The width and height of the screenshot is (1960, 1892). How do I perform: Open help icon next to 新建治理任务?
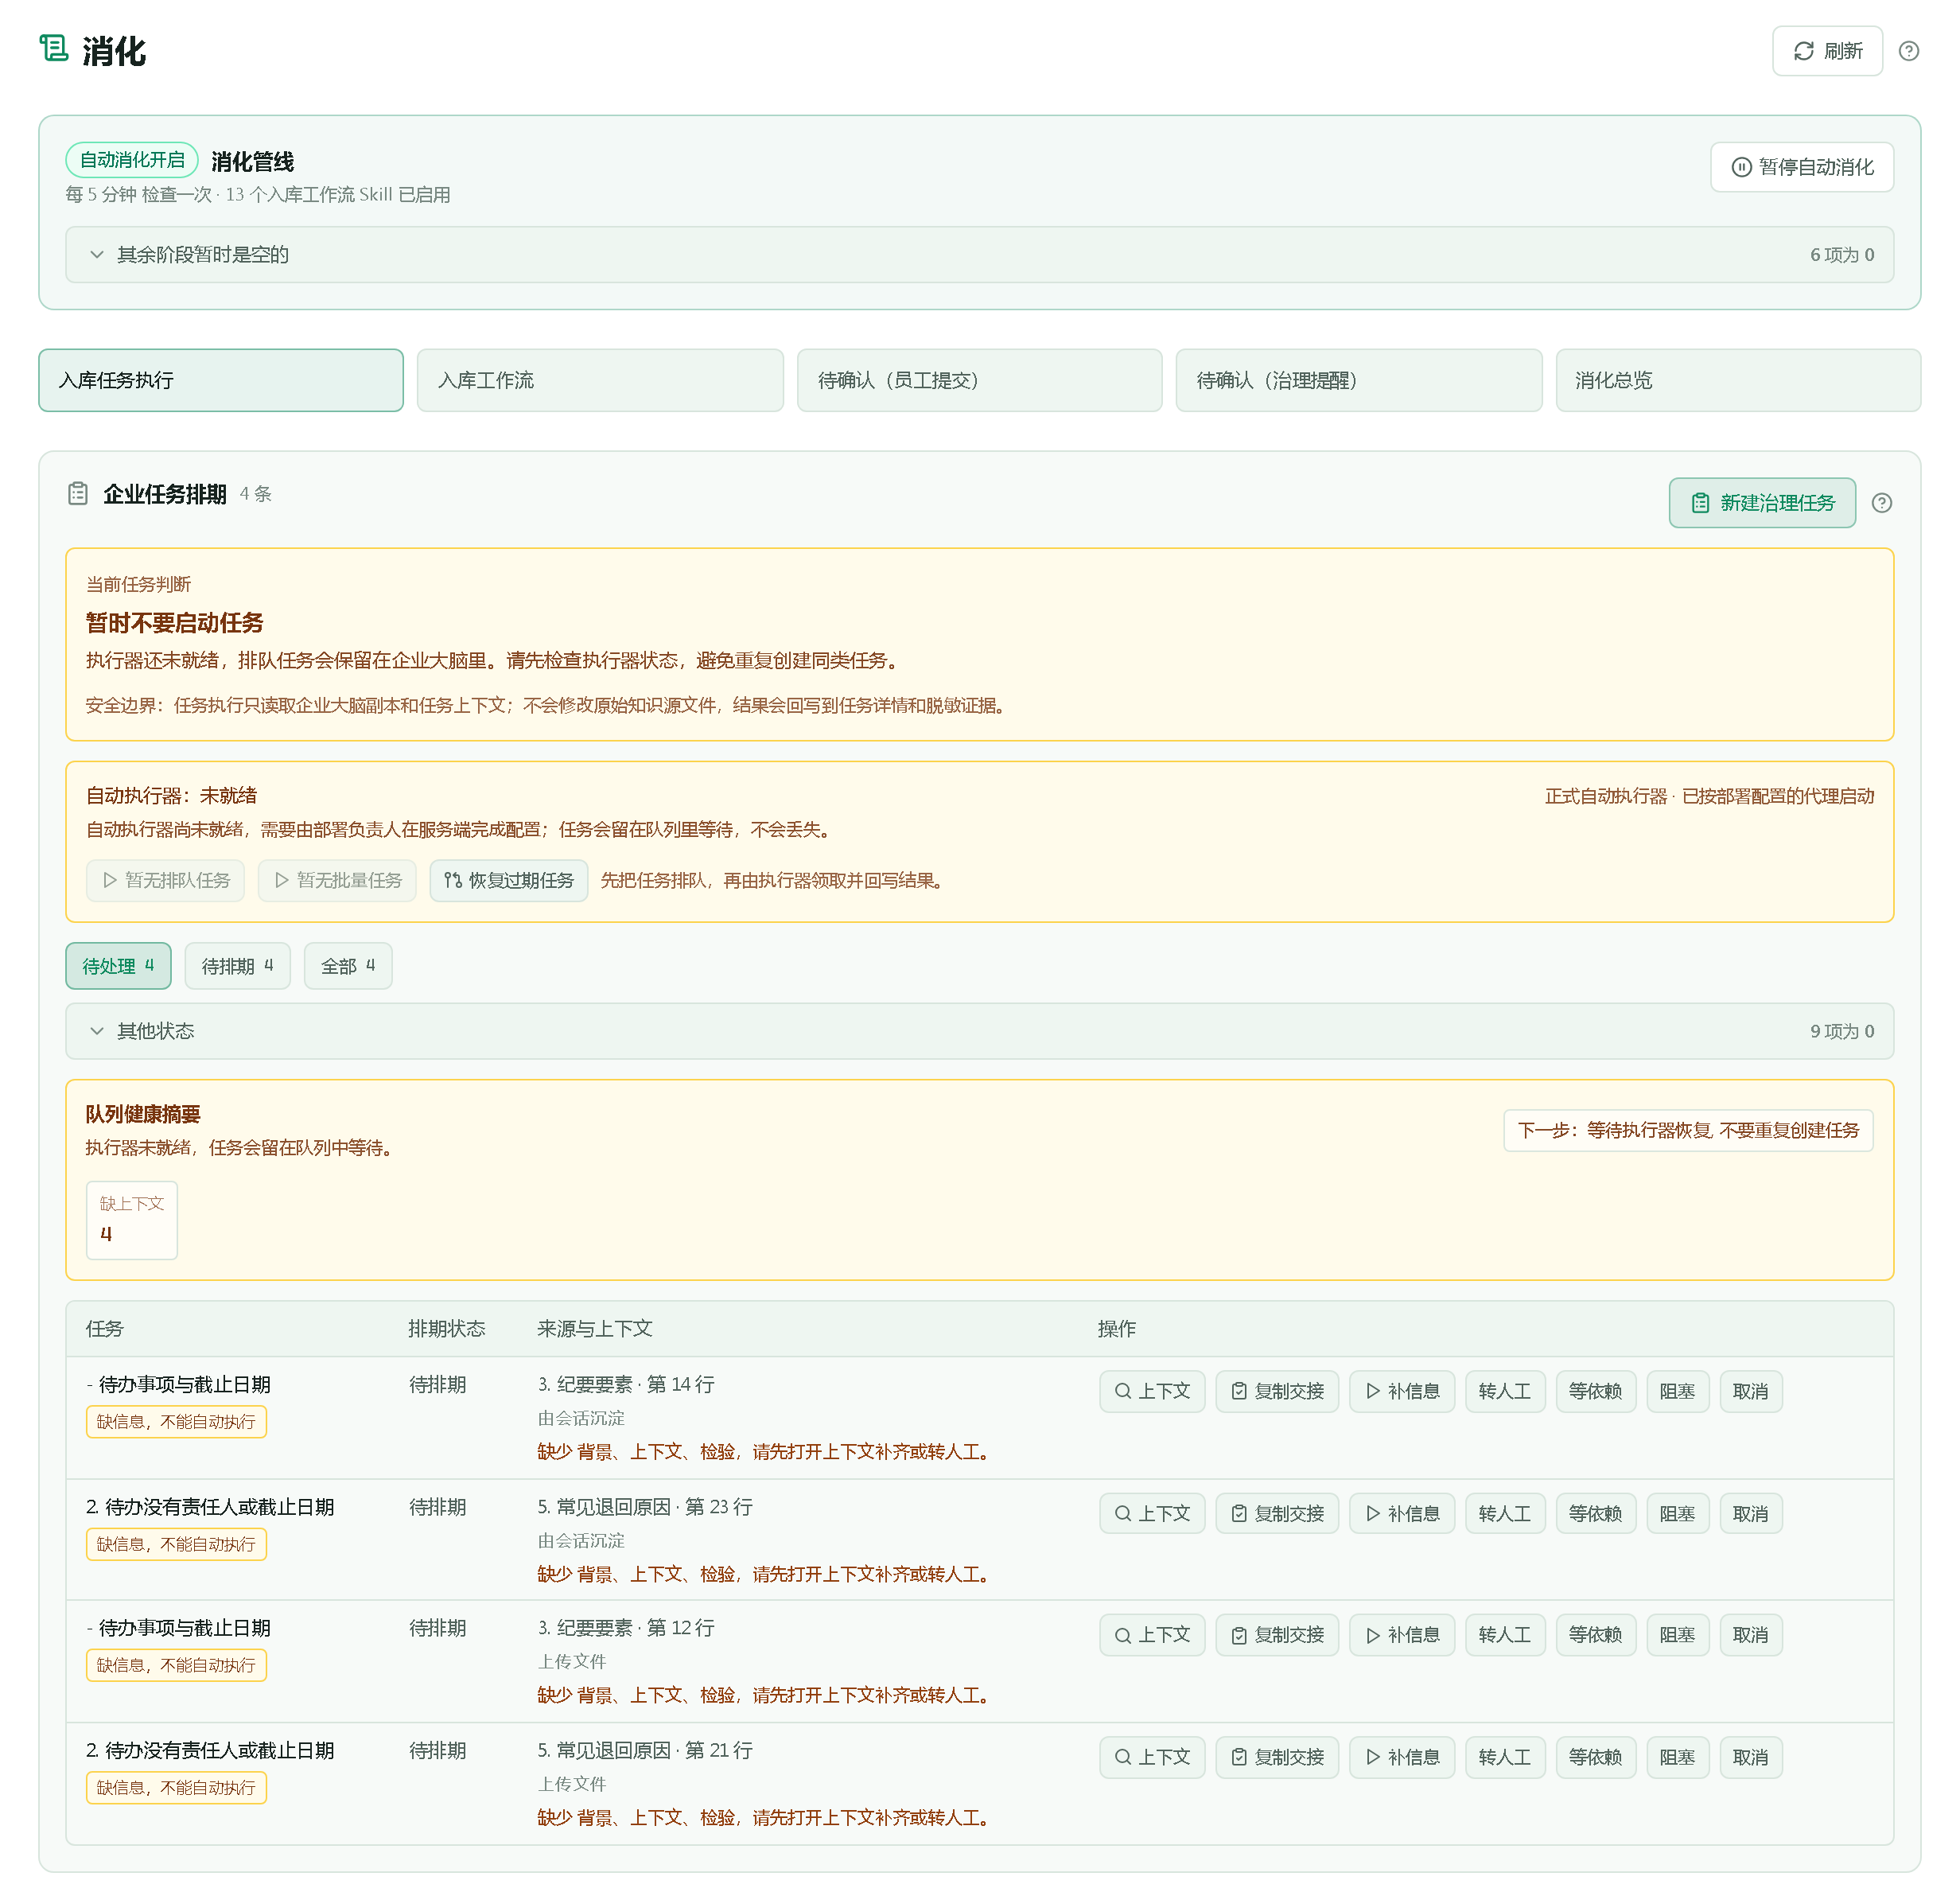click(1881, 503)
